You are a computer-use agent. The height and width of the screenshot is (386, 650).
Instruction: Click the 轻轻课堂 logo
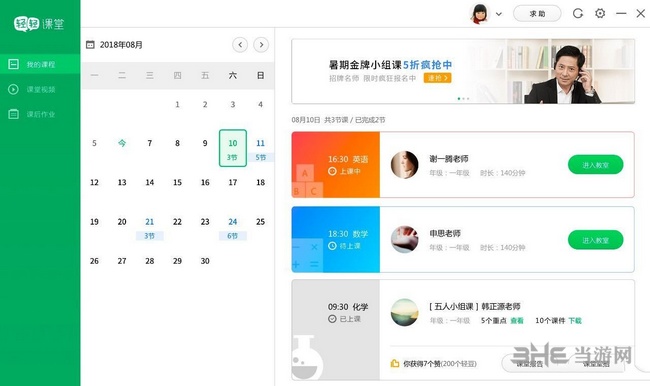(x=39, y=24)
